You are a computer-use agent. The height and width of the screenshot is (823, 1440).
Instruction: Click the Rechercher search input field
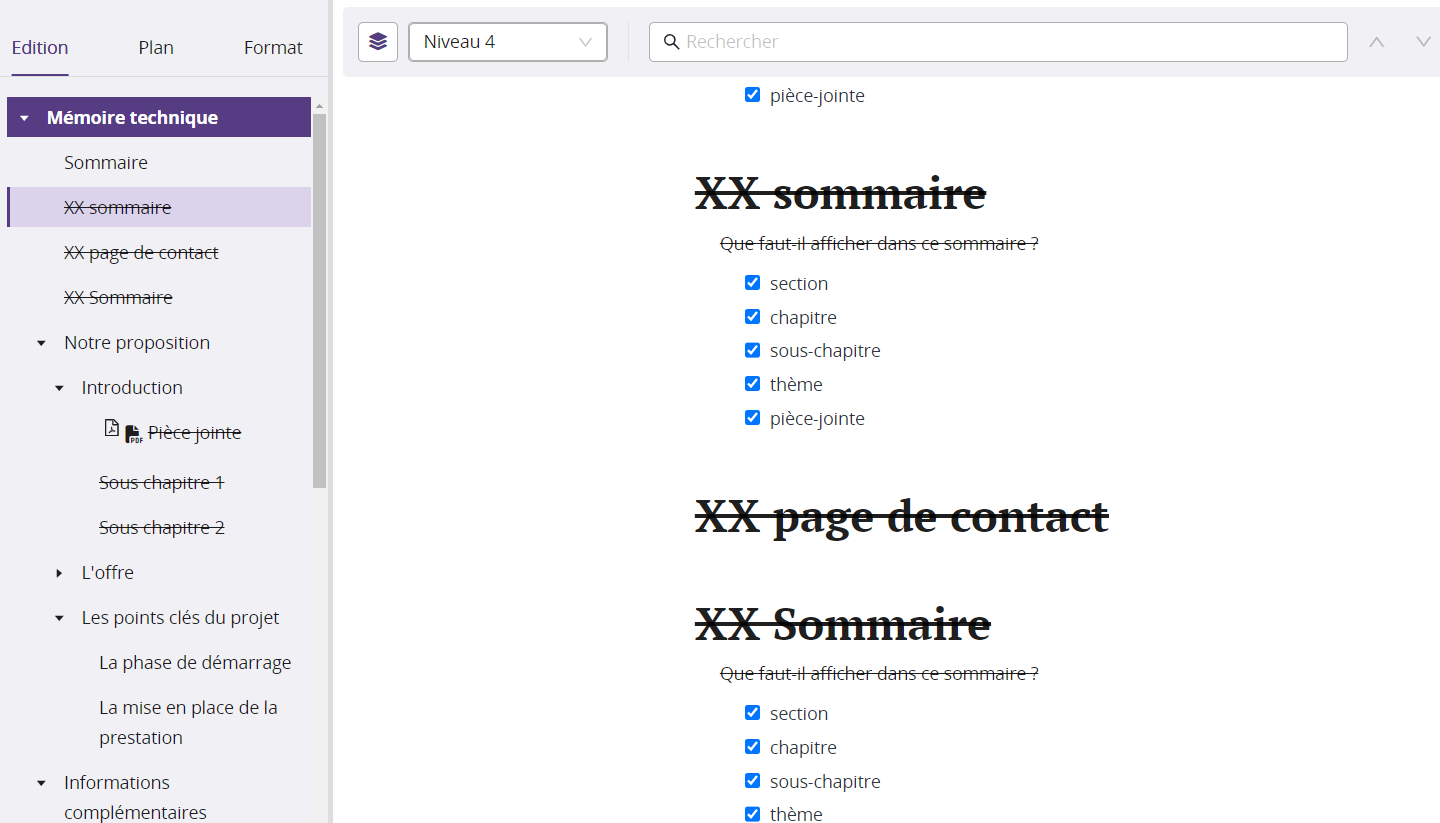coord(1010,42)
